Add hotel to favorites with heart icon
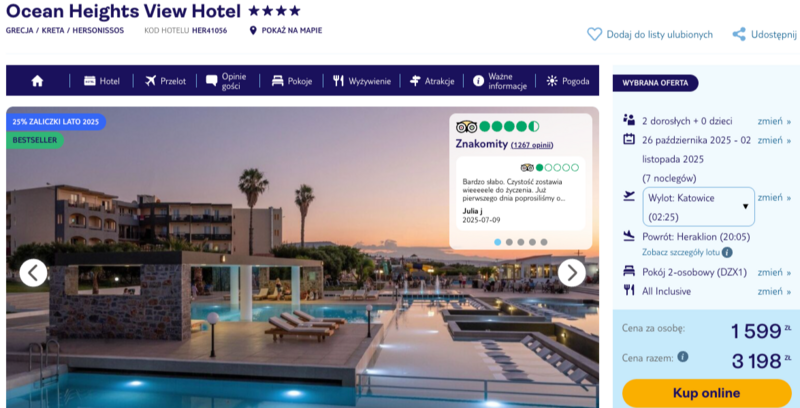 coord(594,34)
